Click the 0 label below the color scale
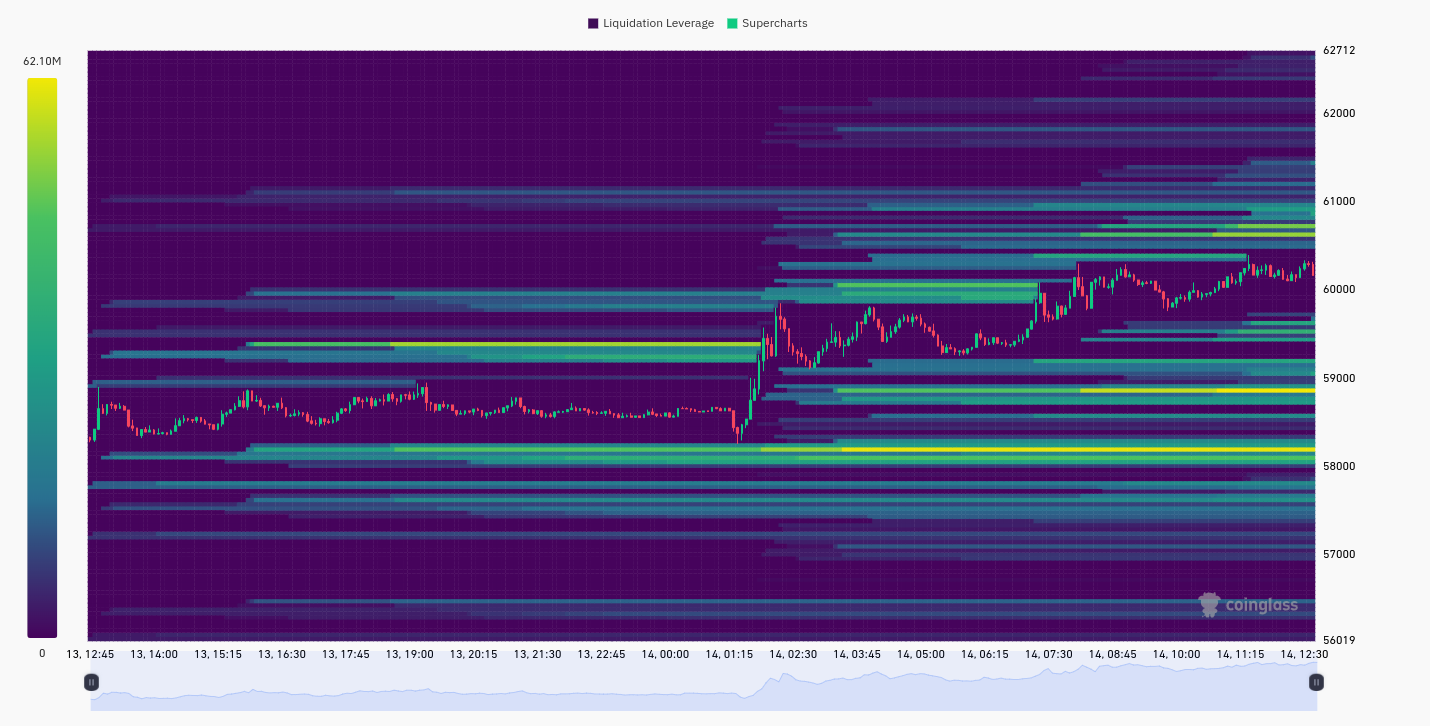 click(42, 653)
